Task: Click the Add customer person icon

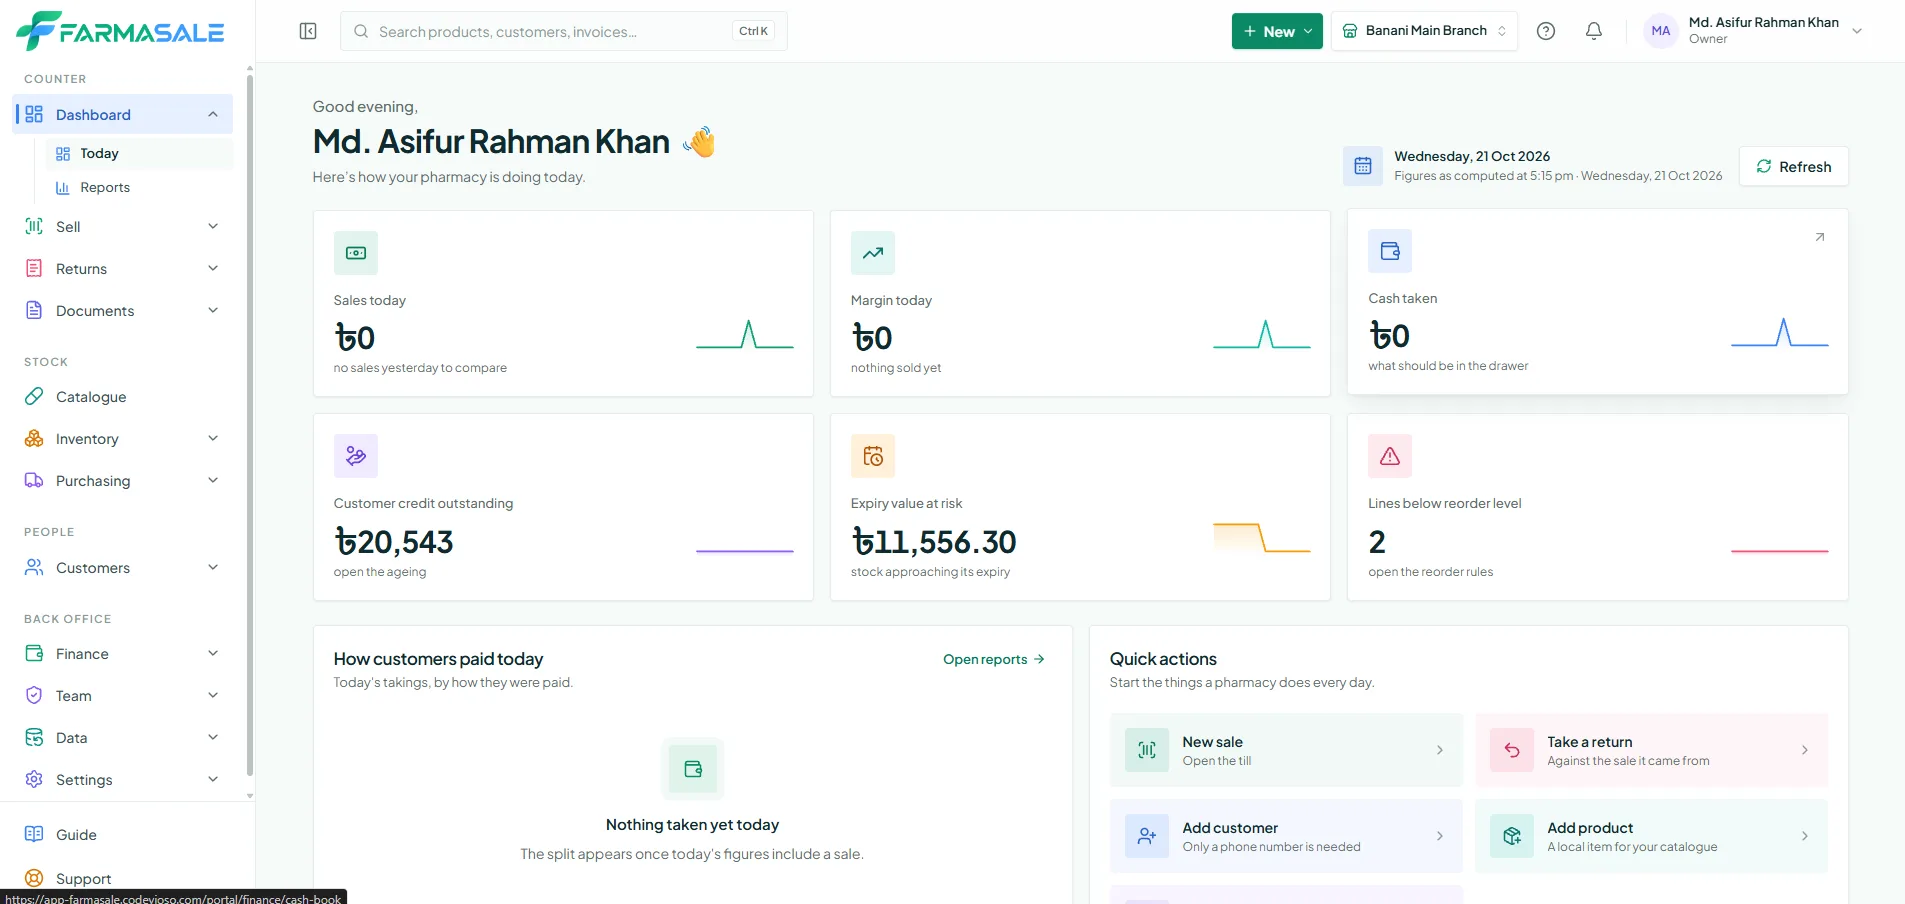Action: click(1147, 836)
